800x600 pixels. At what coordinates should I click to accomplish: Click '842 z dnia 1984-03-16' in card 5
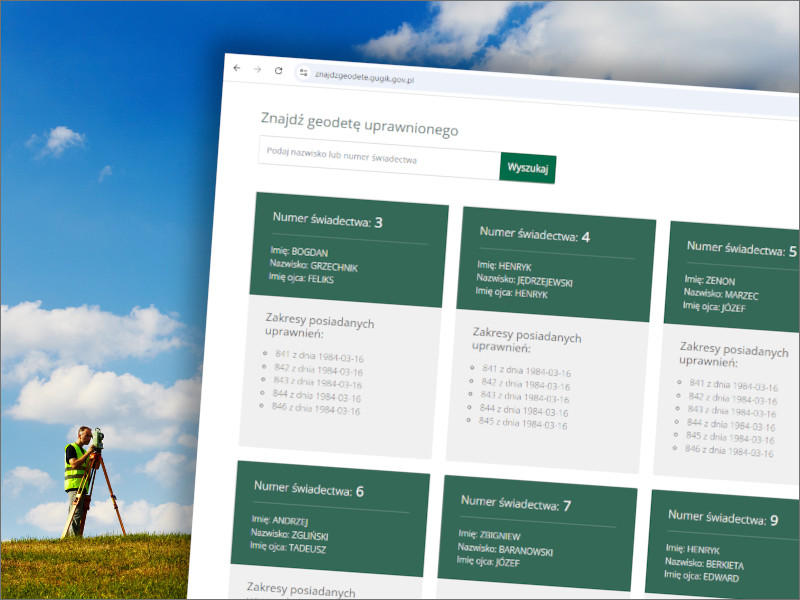733,398
